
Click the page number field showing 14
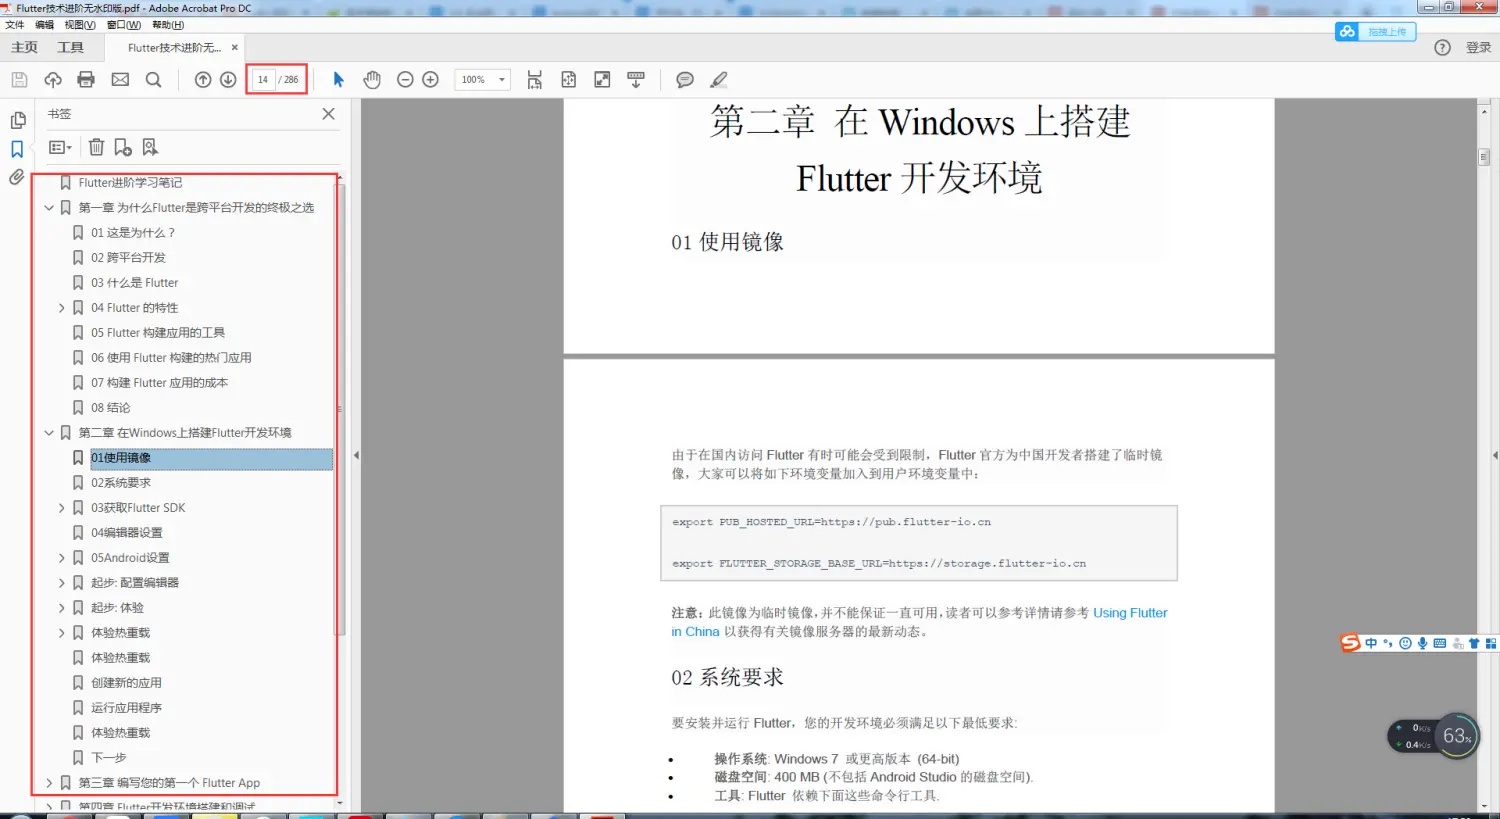point(263,80)
